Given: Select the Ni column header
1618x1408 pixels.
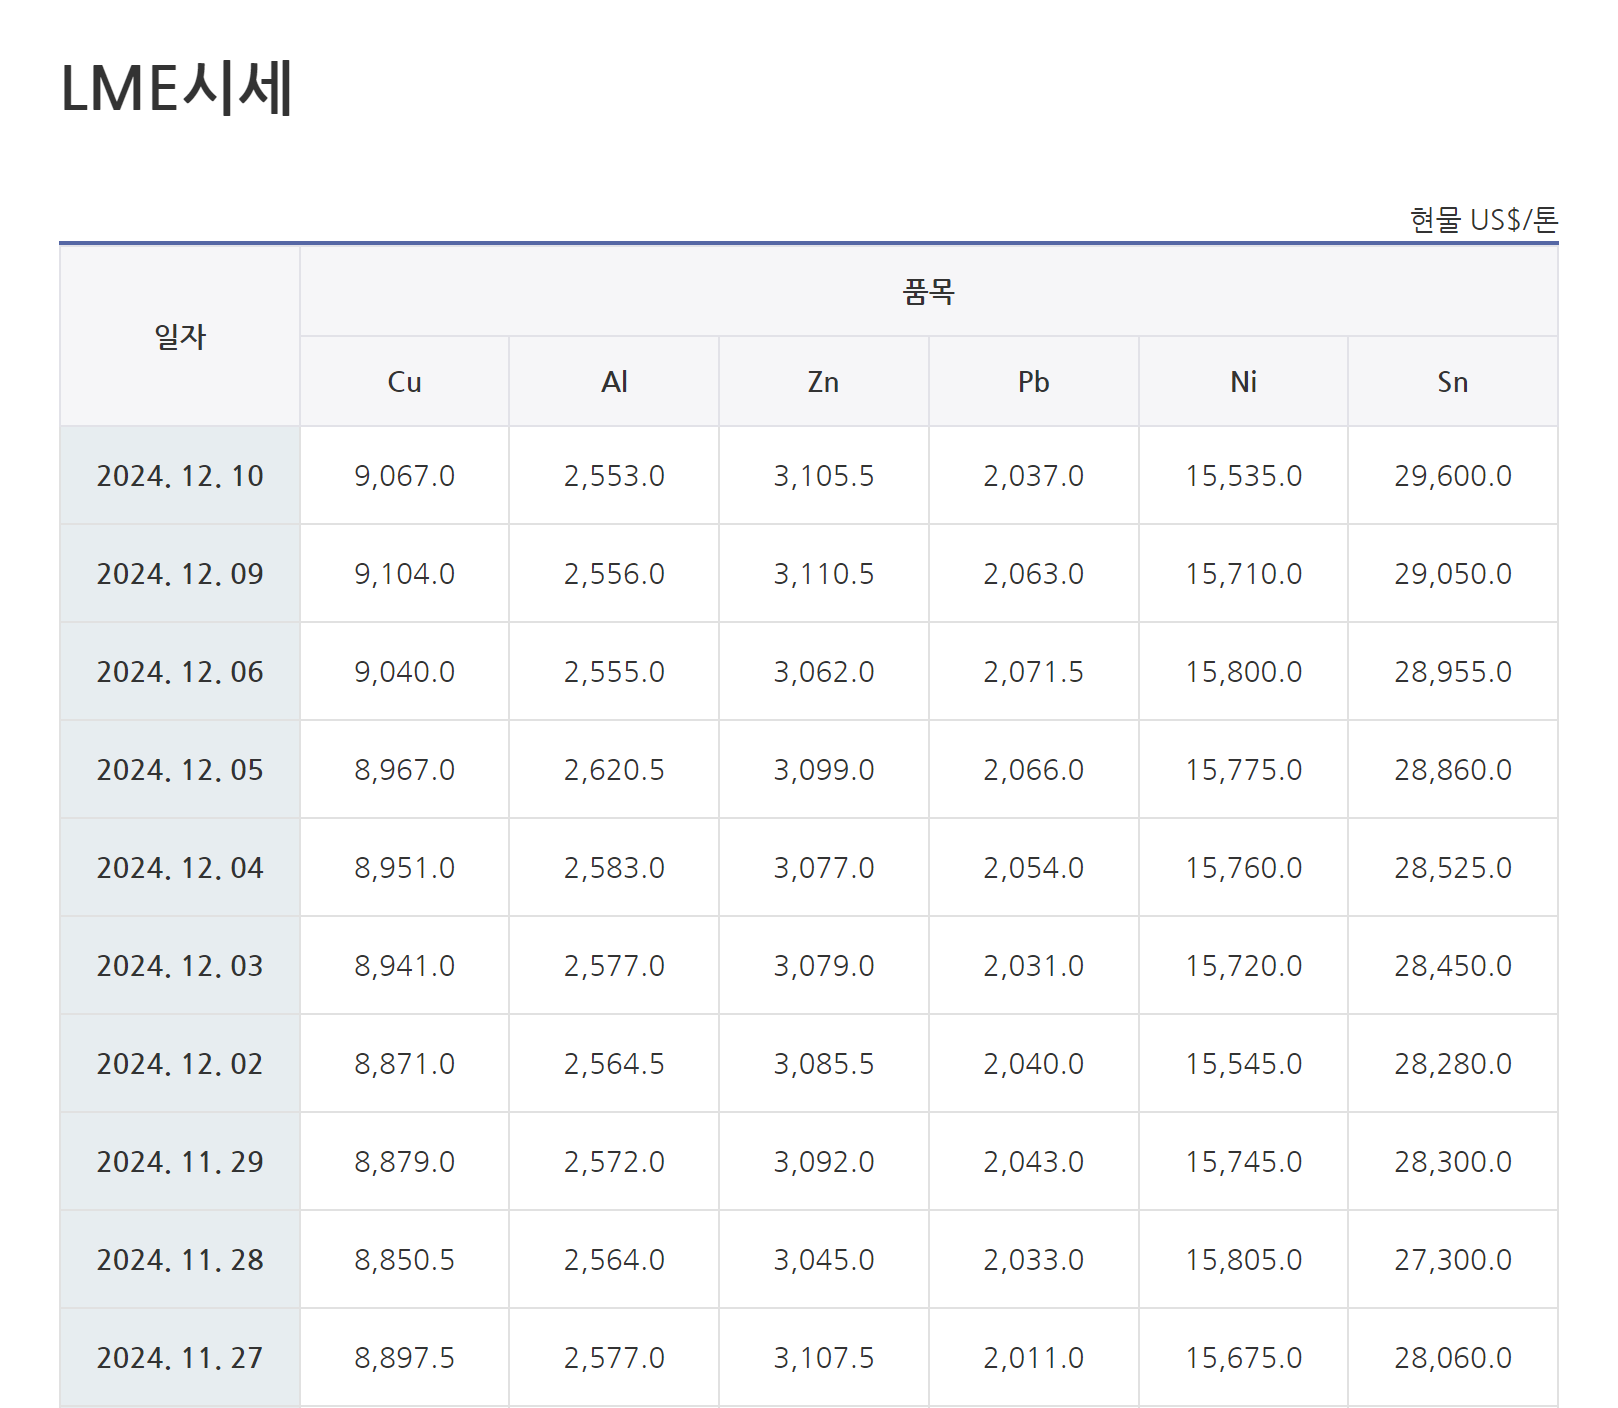Looking at the screenshot, I should tap(1243, 382).
